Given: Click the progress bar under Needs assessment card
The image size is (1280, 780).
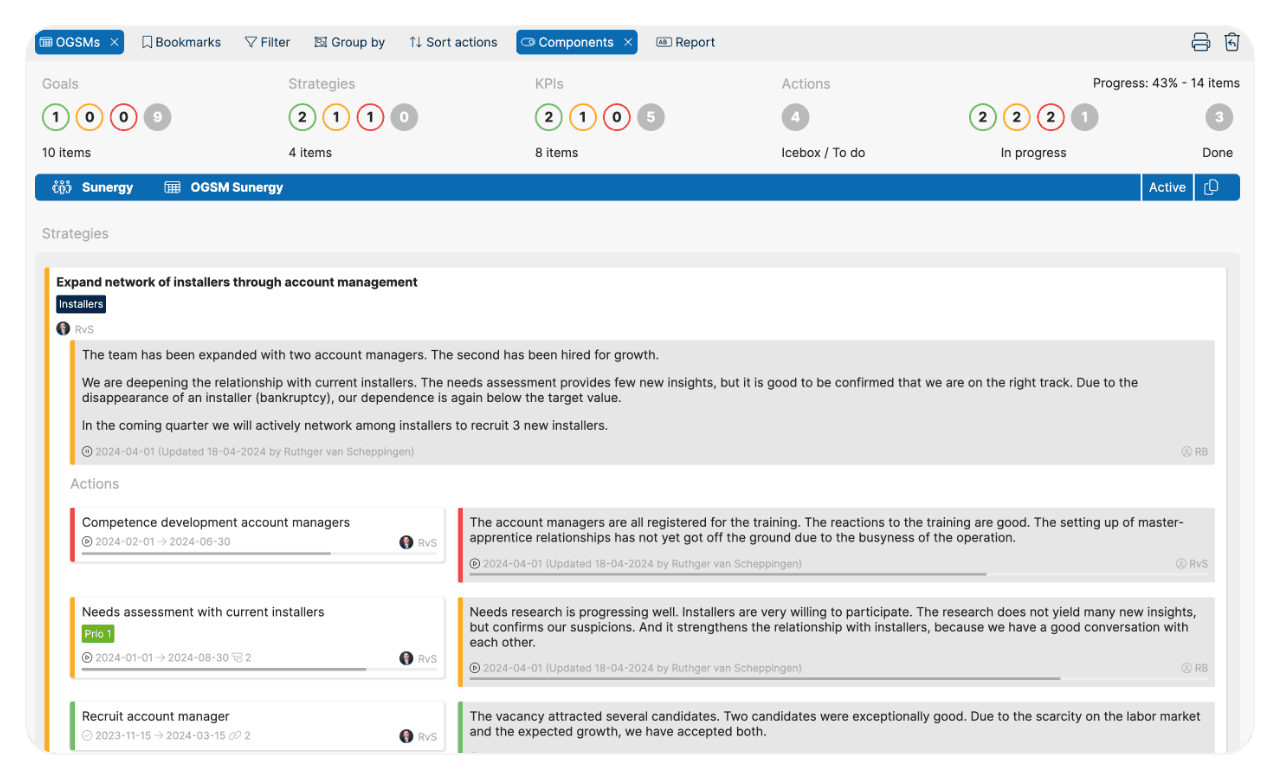Looking at the screenshot, I should [x=260, y=669].
